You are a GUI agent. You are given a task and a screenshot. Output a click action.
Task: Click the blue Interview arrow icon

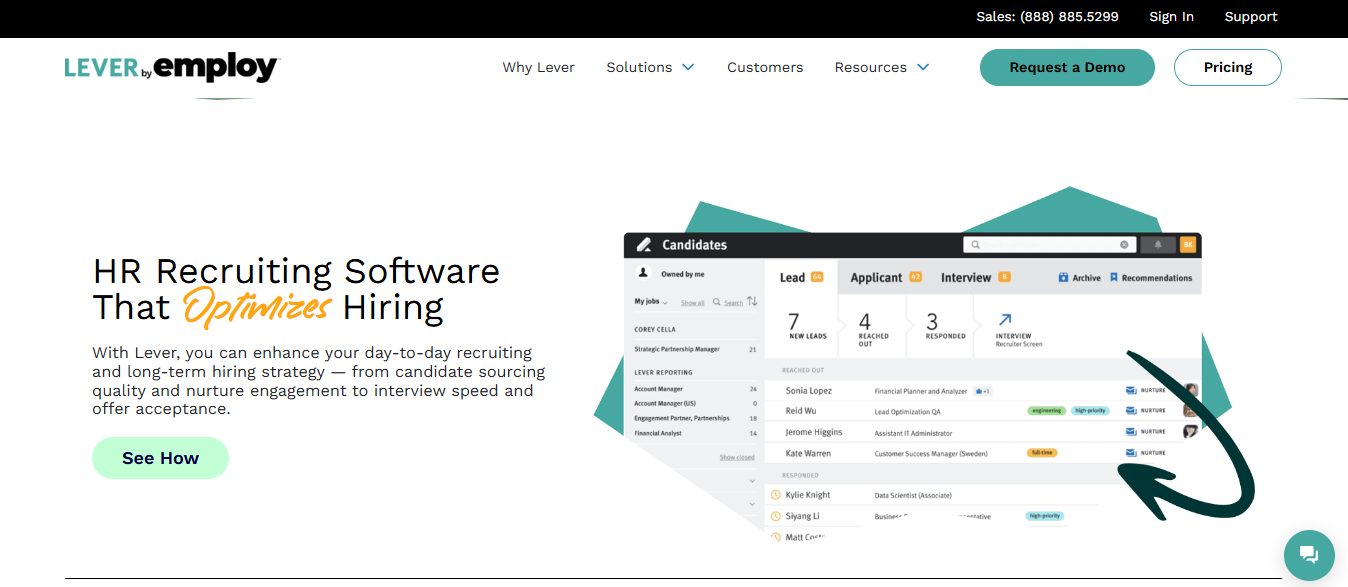pyautogui.click(x=1004, y=321)
